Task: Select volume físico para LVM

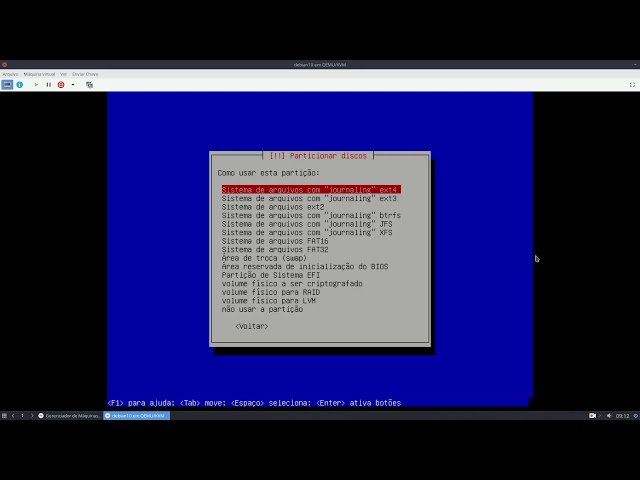Action: (x=269, y=301)
